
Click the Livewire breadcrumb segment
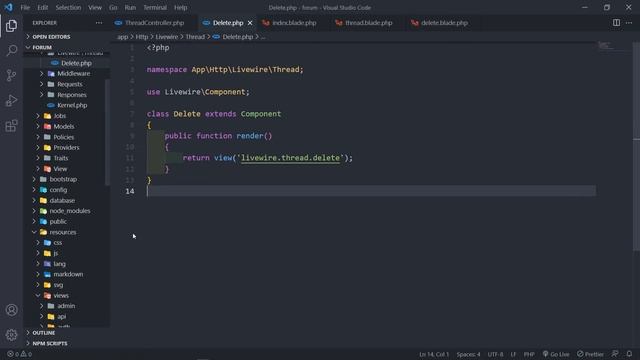[167, 37]
